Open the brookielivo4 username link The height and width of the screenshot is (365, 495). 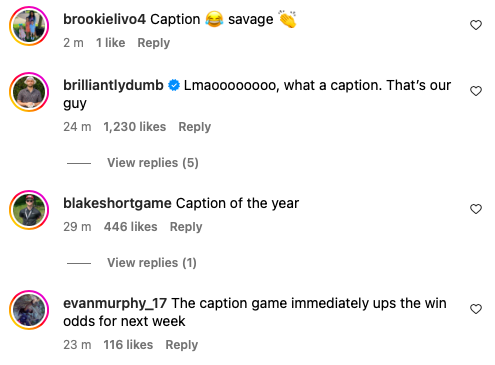(x=104, y=19)
